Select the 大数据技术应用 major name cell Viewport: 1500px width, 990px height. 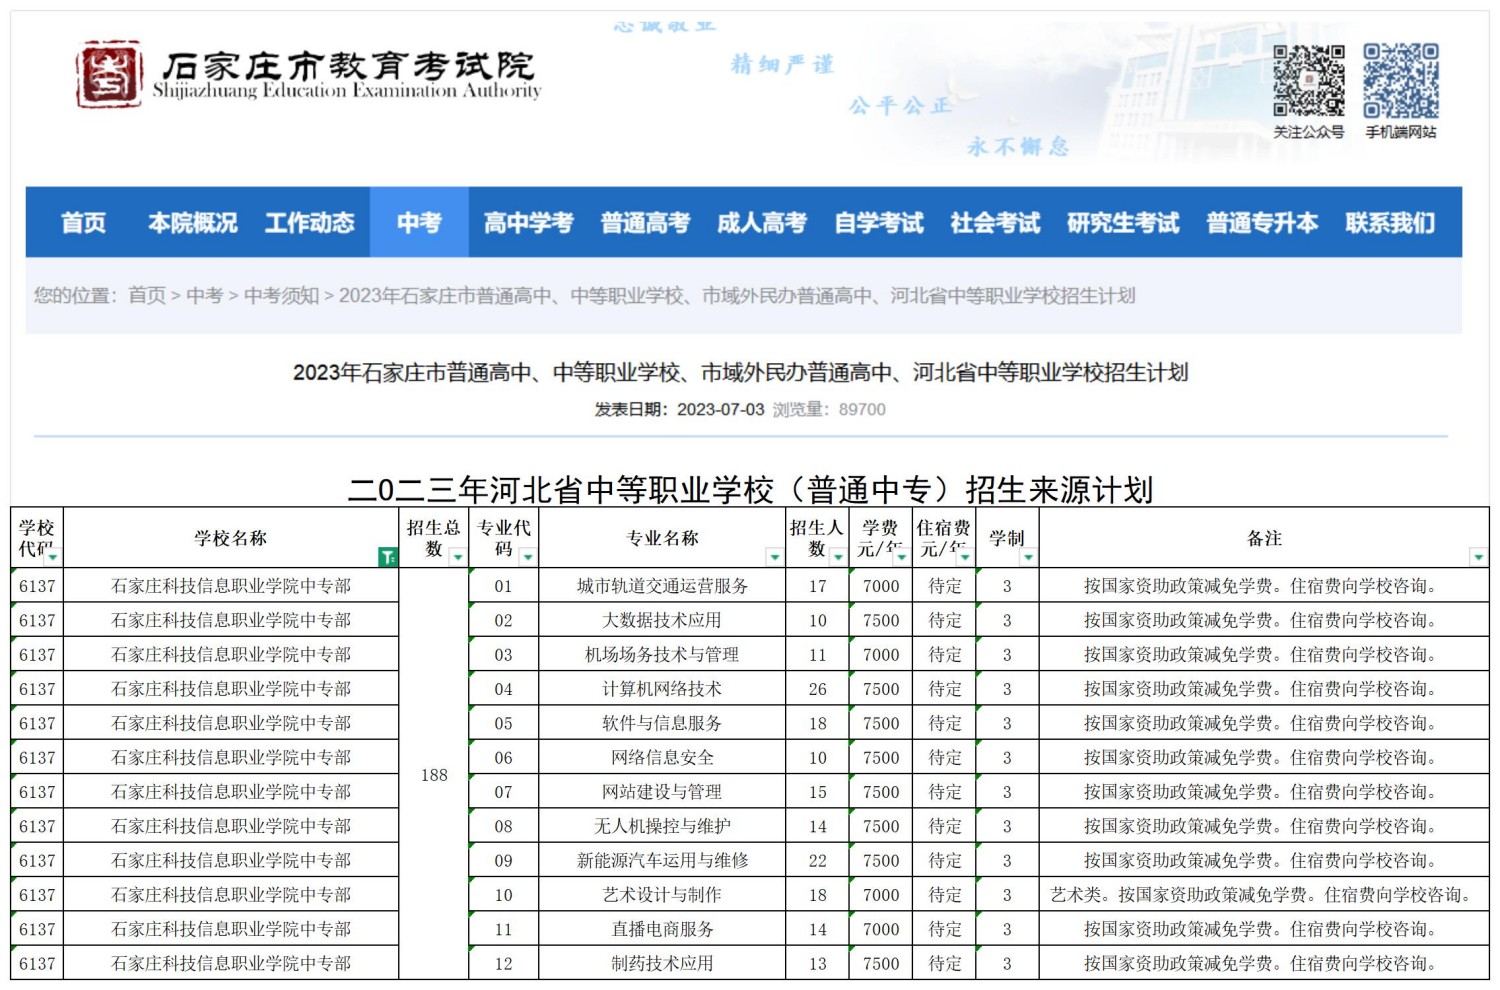661,621
